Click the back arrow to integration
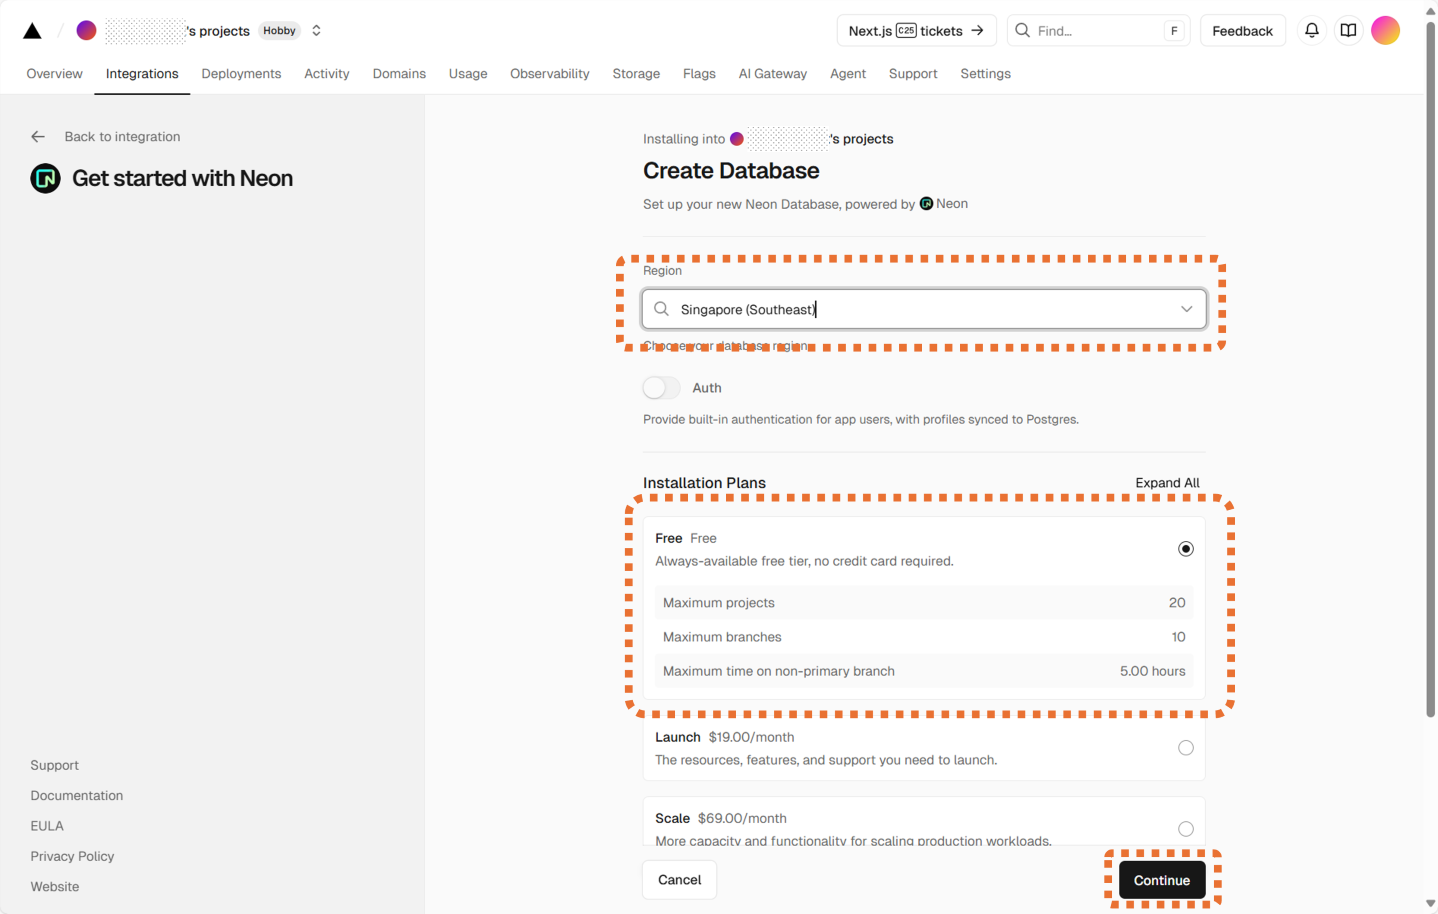Image resolution: width=1438 pixels, height=914 pixels. click(x=38, y=137)
